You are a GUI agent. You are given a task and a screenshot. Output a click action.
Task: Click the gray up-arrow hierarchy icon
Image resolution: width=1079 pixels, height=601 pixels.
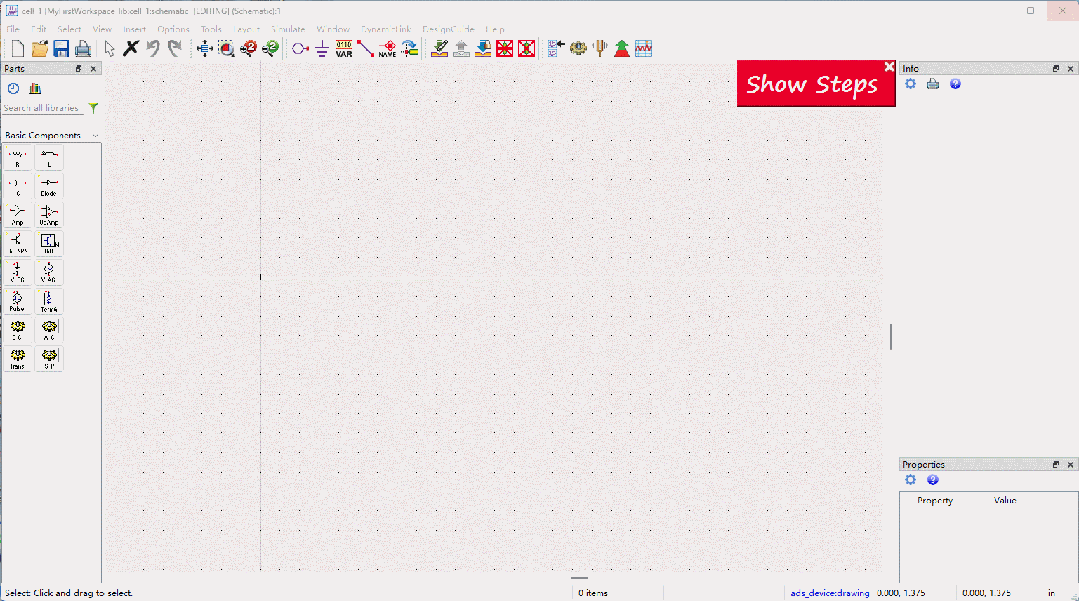point(461,48)
